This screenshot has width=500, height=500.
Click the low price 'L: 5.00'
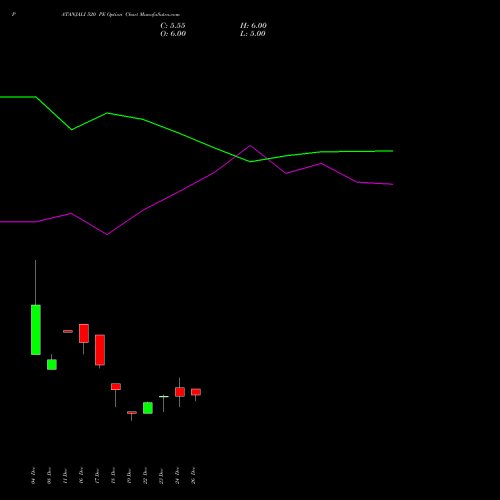[253, 34]
